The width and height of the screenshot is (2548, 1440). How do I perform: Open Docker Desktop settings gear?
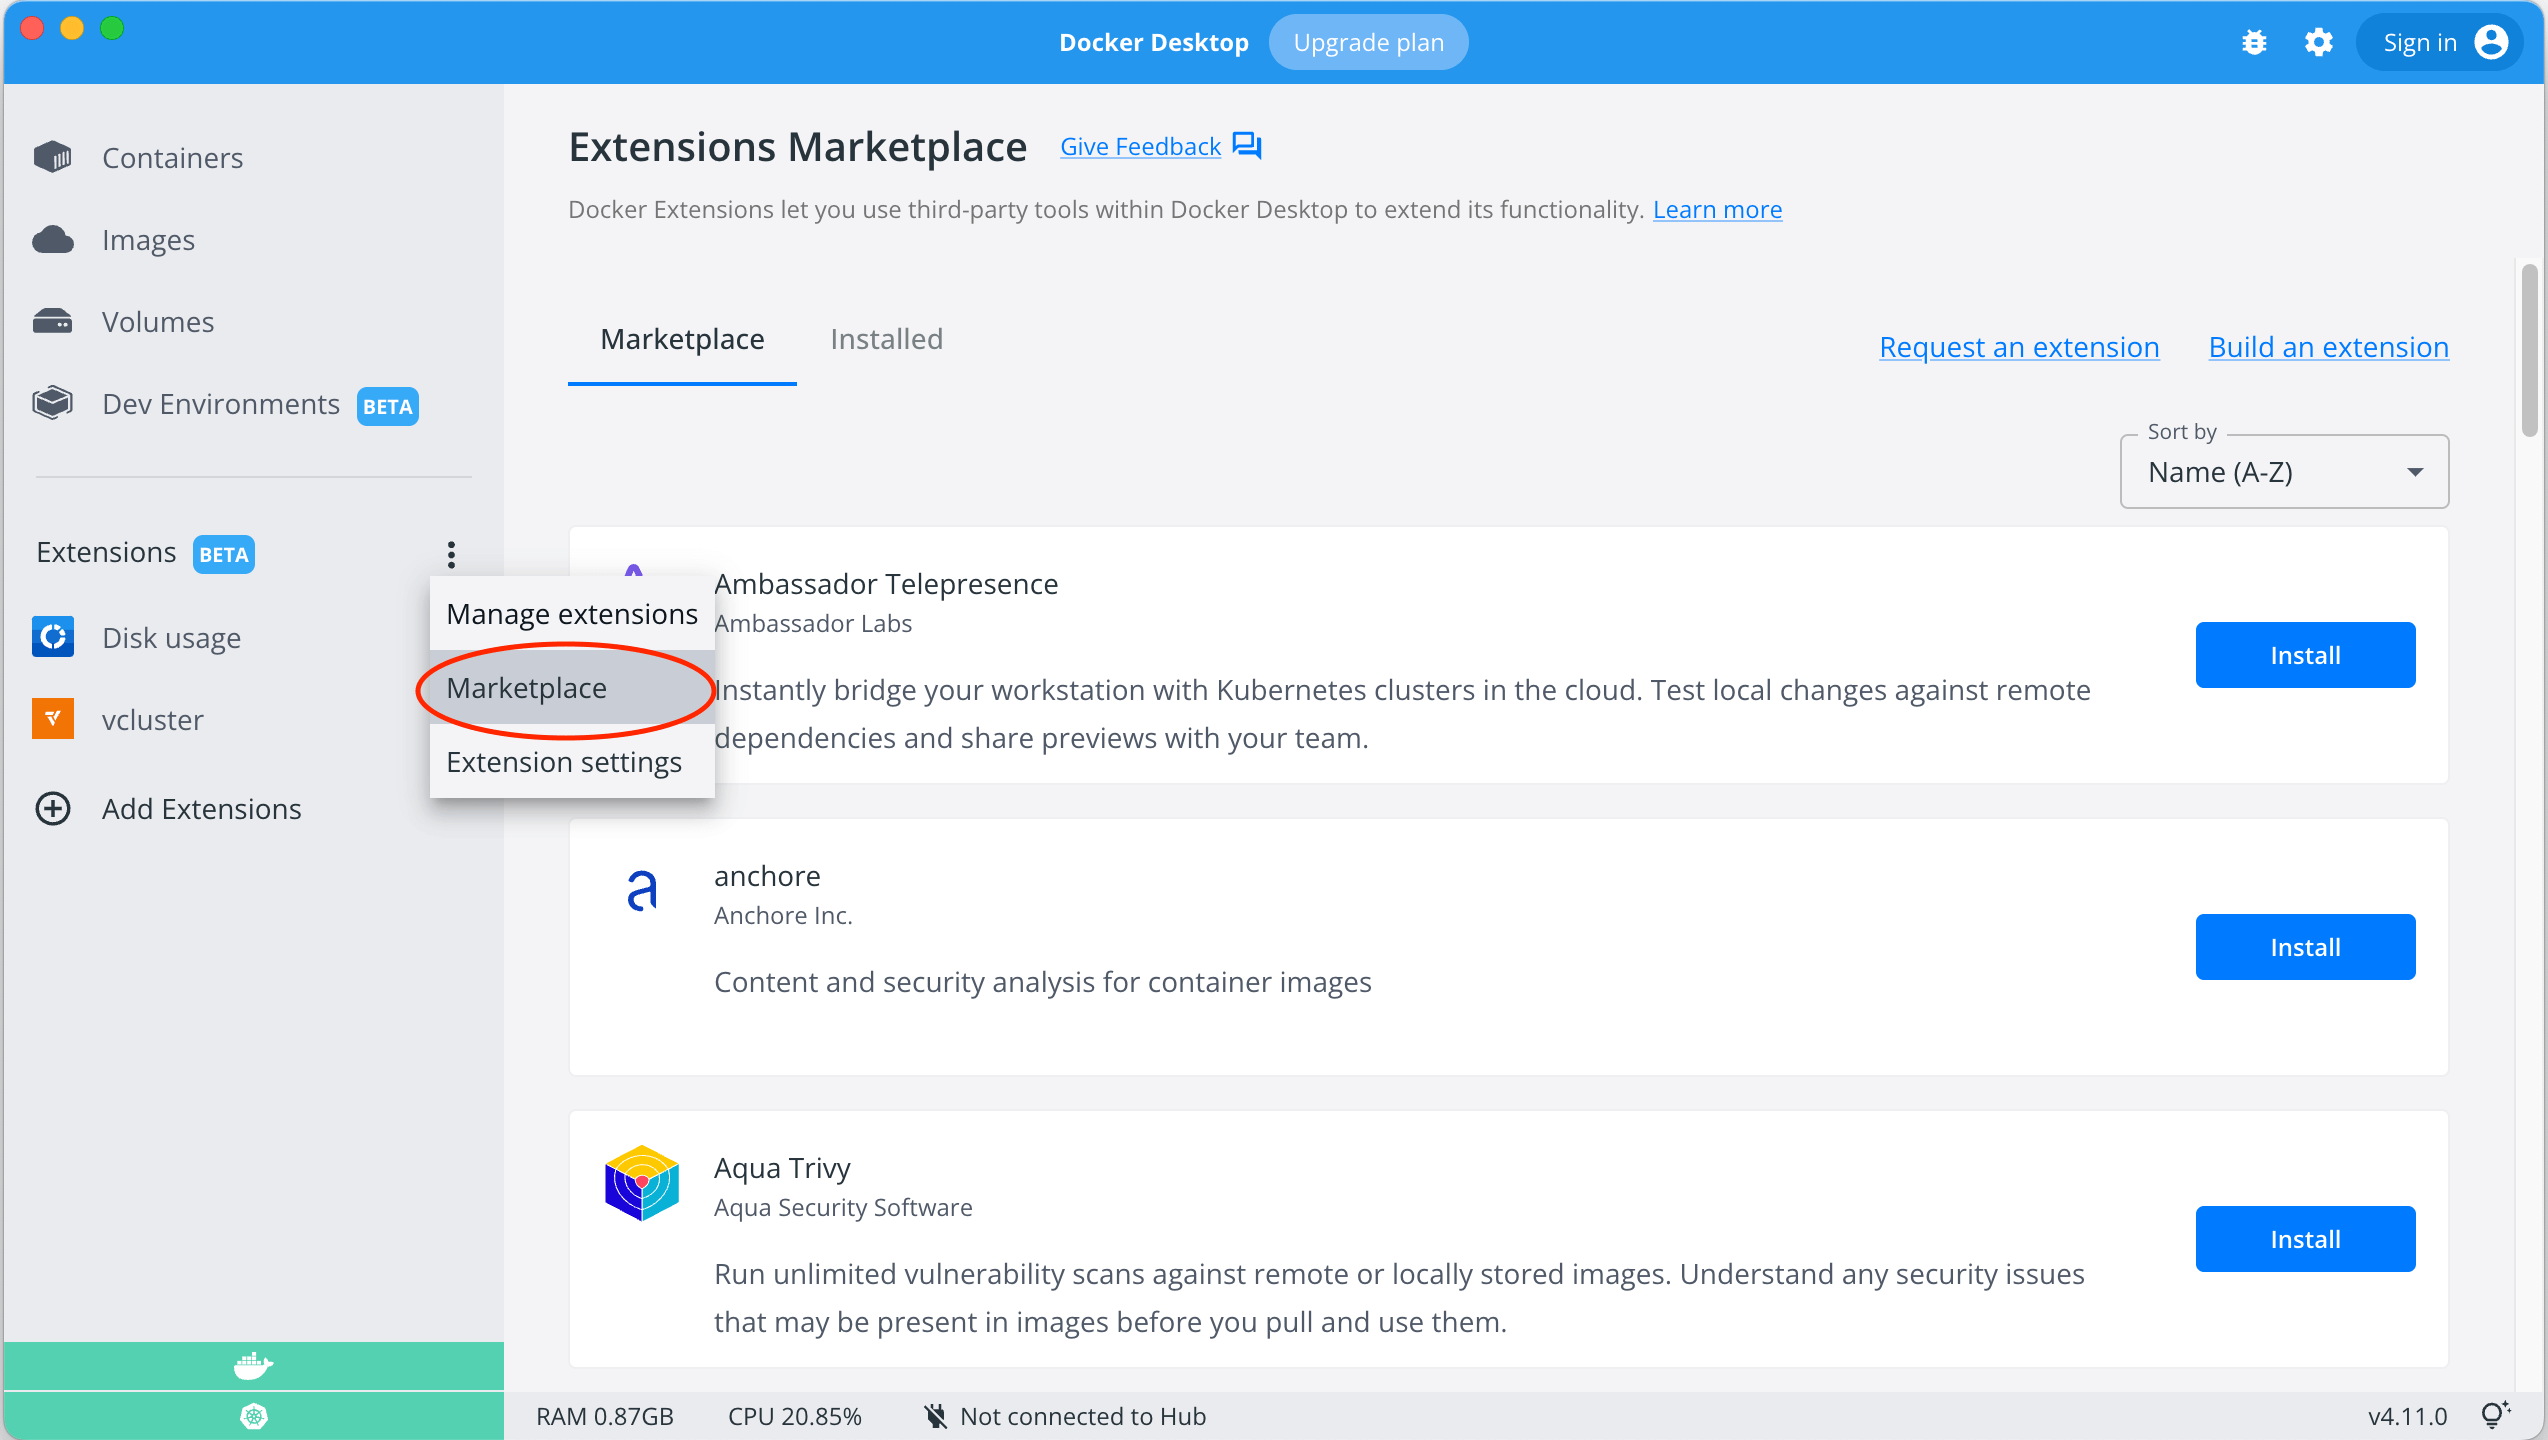(2319, 42)
